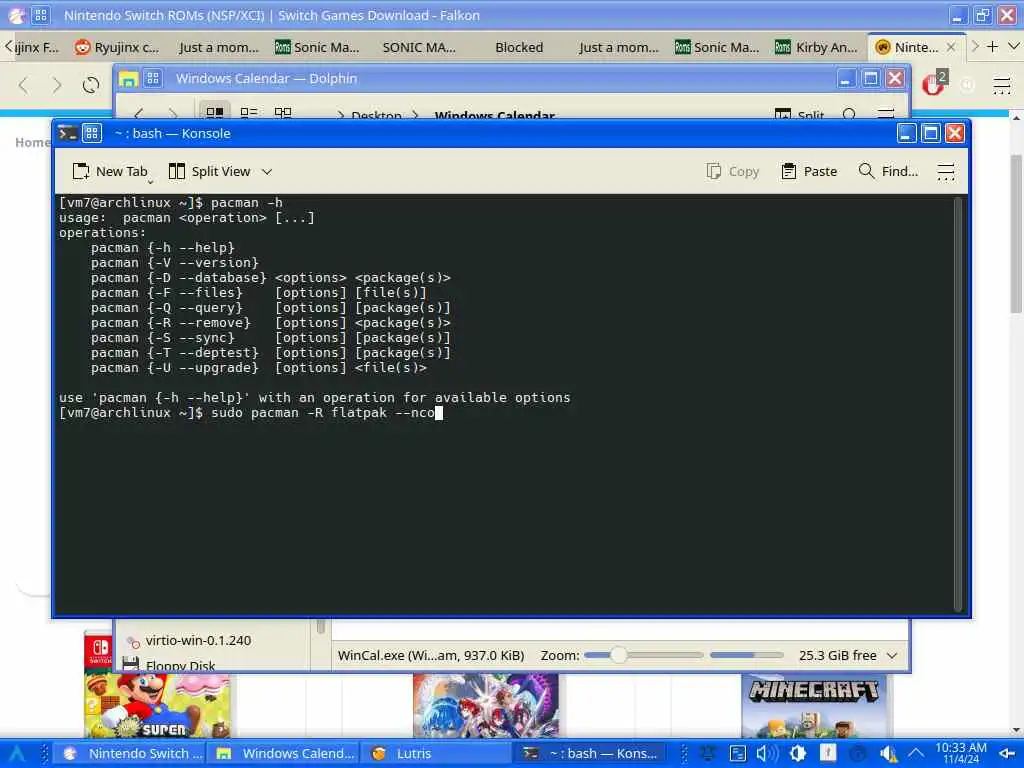The image size is (1024, 768).
Task: Expand hidden system tray icons arrow
Action: click(916, 754)
